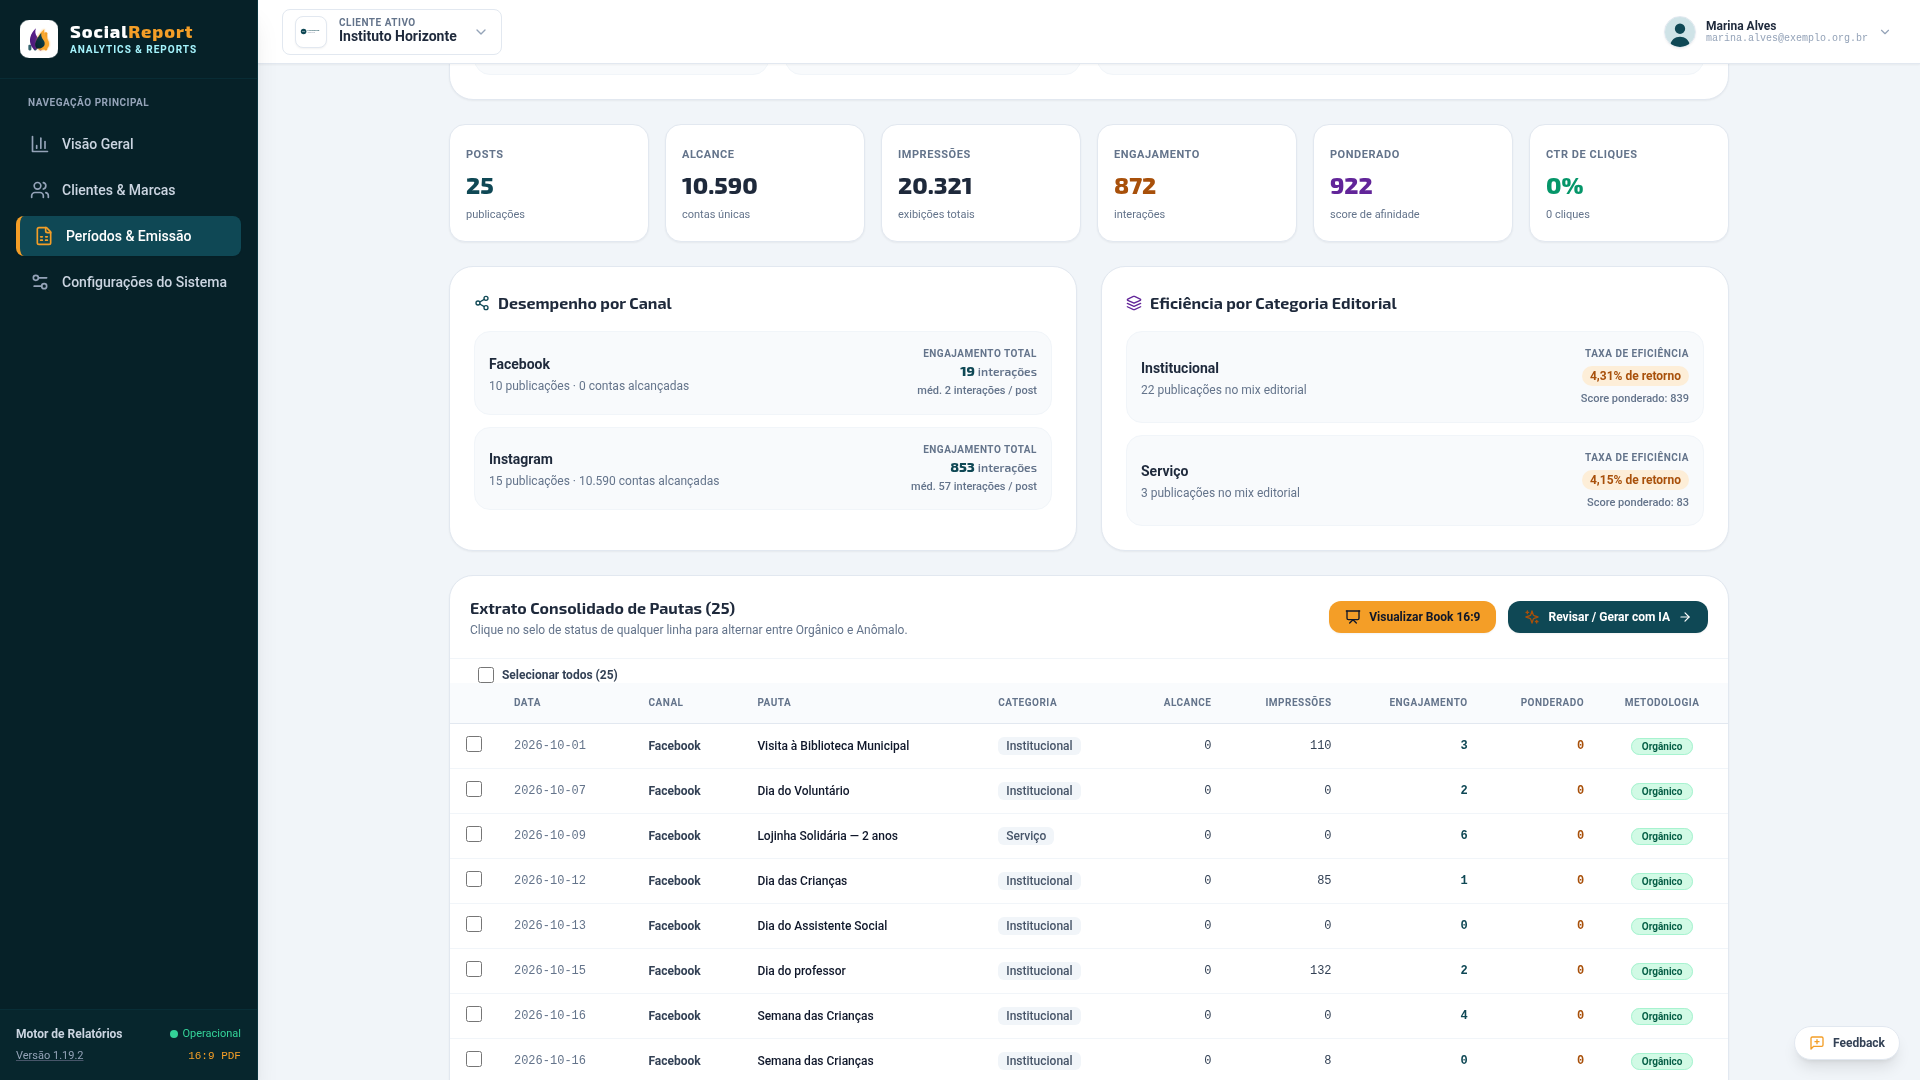The width and height of the screenshot is (1920, 1080).
Task: Click the 4,15% de retorno badge
Action: coord(1635,480)
